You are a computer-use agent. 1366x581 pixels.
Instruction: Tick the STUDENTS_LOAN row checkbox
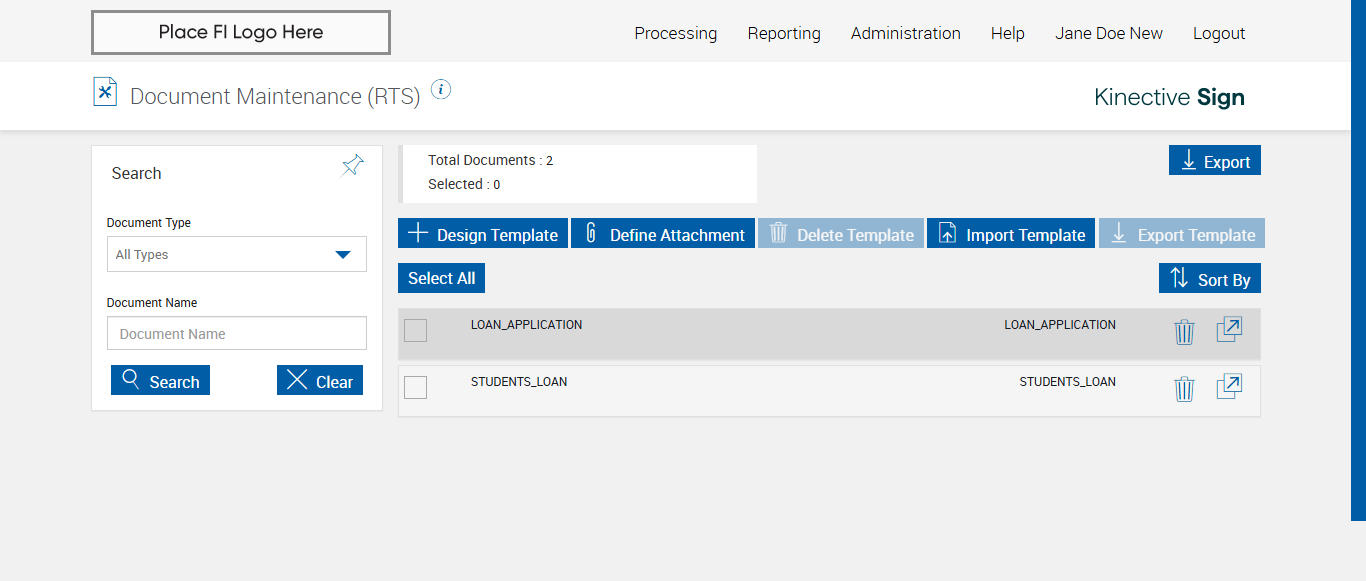point(416,387)
